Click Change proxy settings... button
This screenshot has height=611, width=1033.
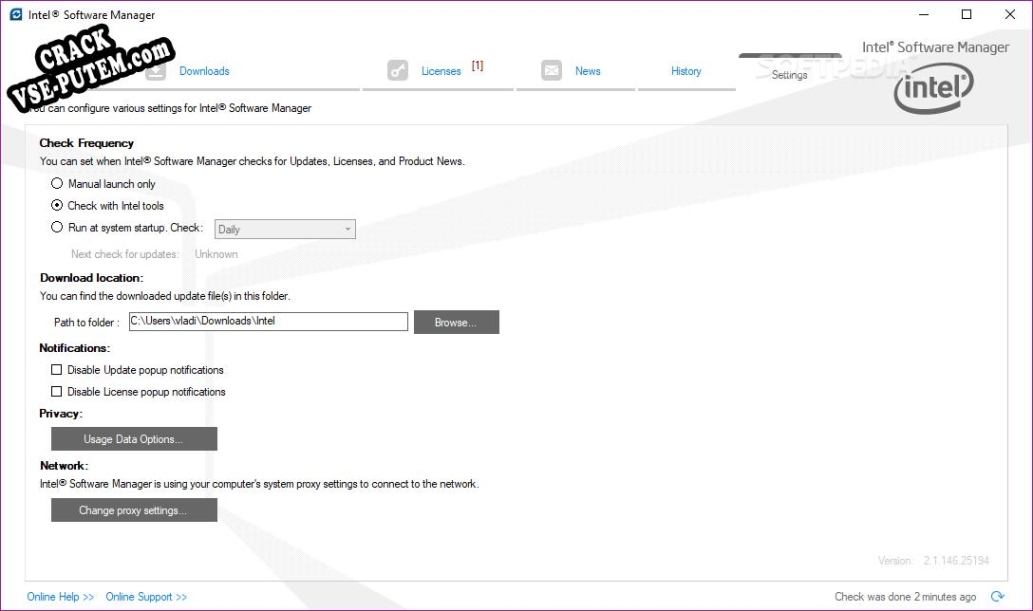pyautogui.click(x=134, y=510)
